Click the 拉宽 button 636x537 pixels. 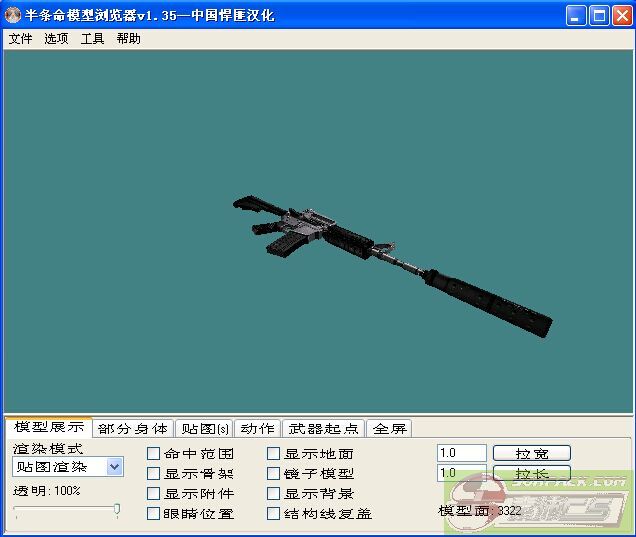[x=531, y=454]
